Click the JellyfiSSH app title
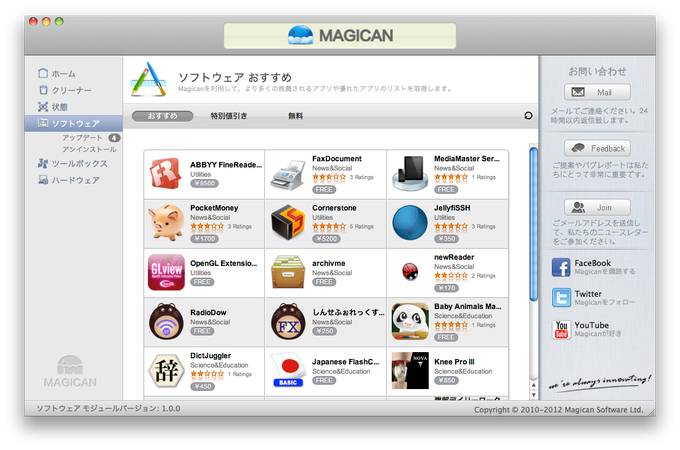The width and height of the screenshot is (680, 450). point(452,208)
